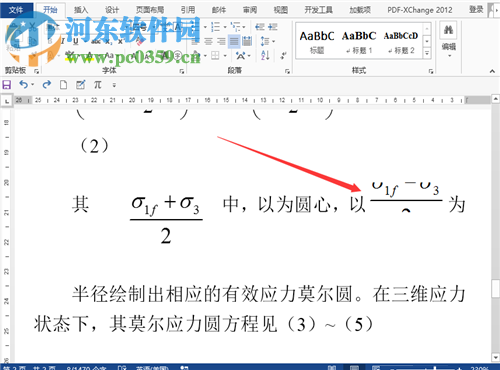This screenshot has height=370, width=500.
Task: Open the undo history dropdown arrow
Action: point(33,85)
